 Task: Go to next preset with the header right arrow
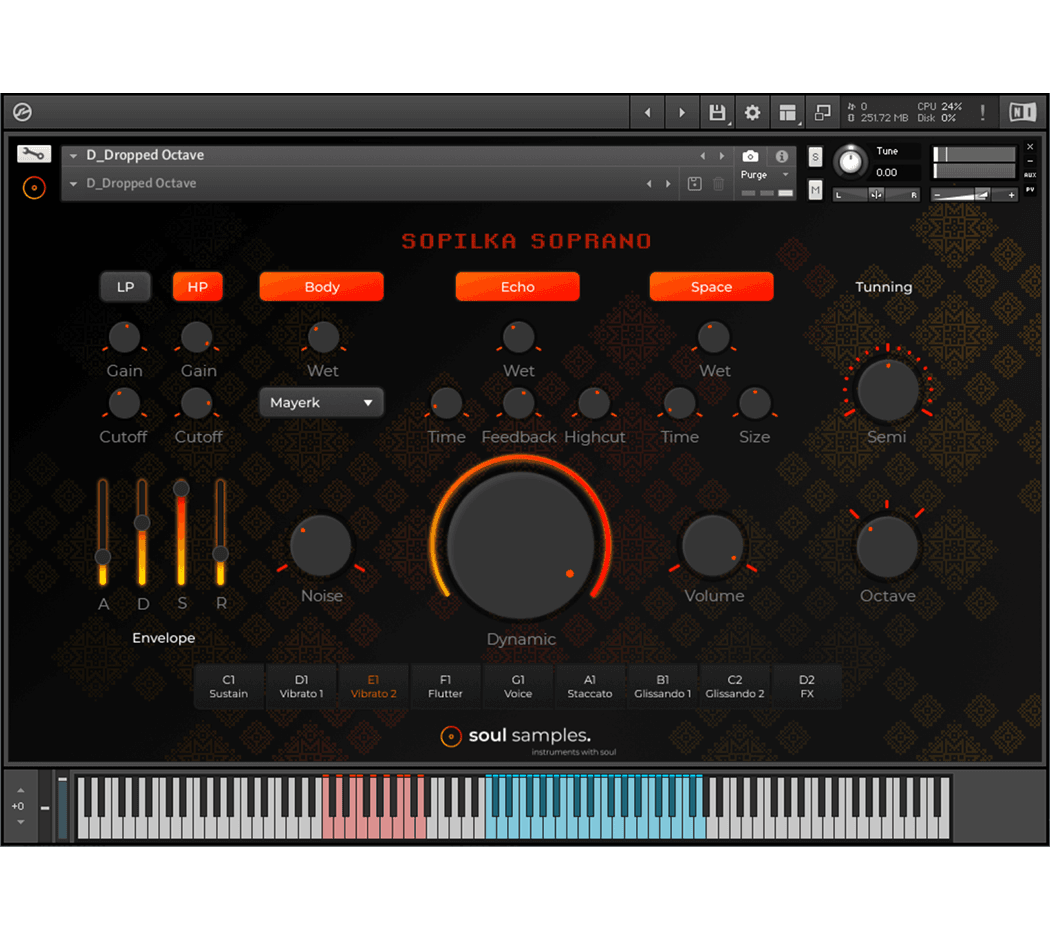pos(682,112)
